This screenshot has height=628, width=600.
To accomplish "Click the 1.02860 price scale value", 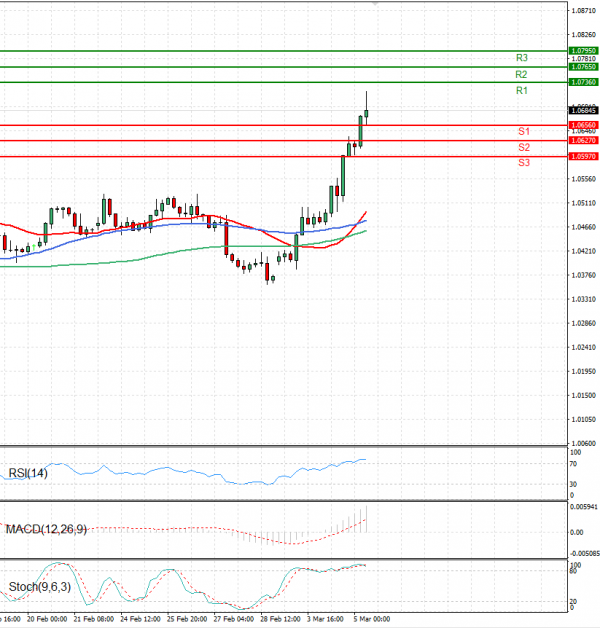I will coord(584,323).
